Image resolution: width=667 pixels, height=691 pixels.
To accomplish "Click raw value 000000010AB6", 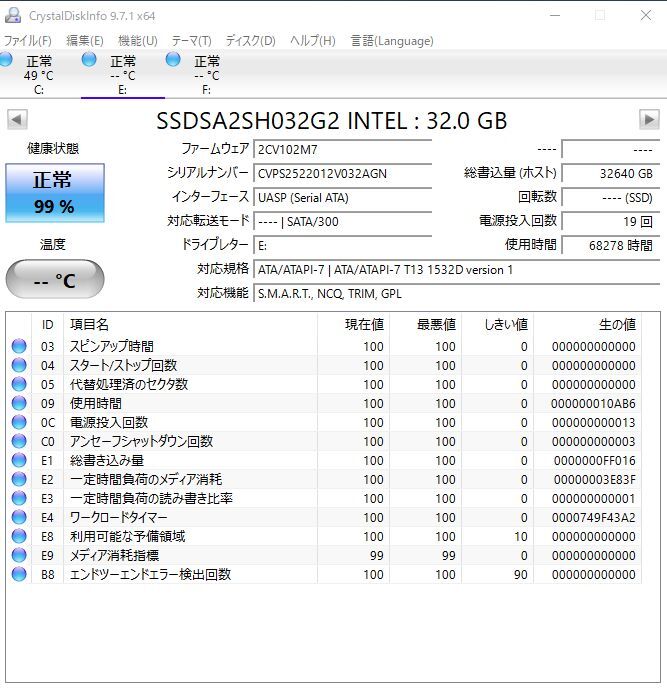I will [593, 403].
